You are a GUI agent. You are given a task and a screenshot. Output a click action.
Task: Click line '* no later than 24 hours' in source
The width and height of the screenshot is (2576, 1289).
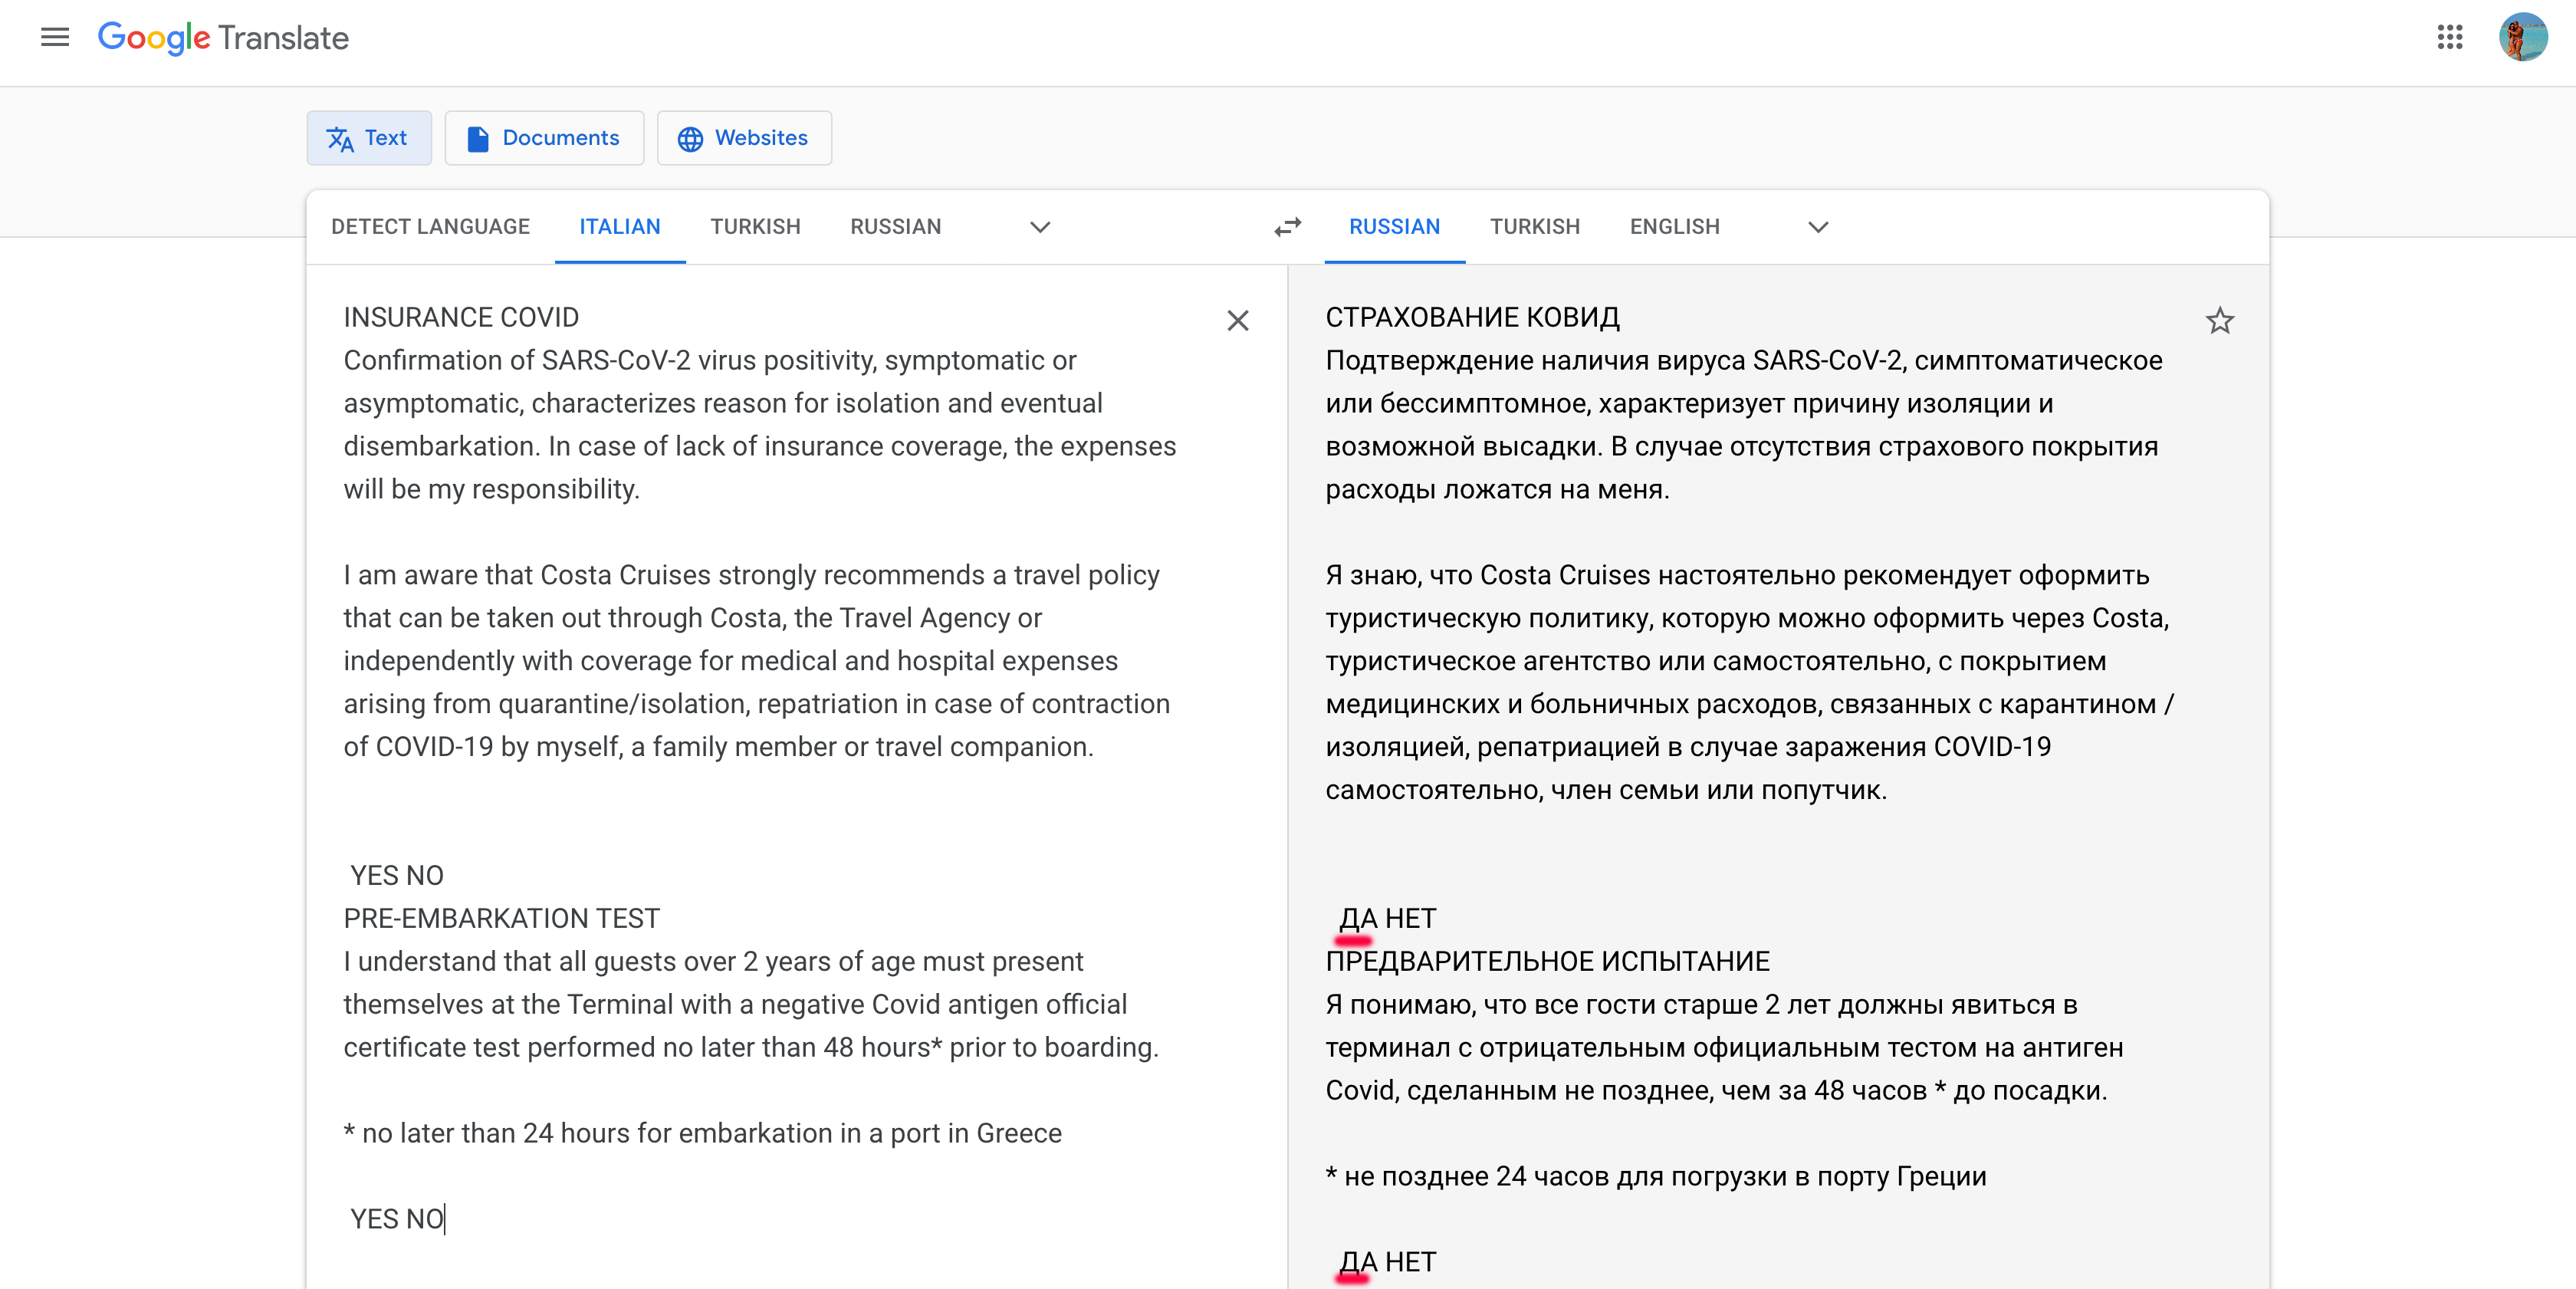tap(702, 1133)
